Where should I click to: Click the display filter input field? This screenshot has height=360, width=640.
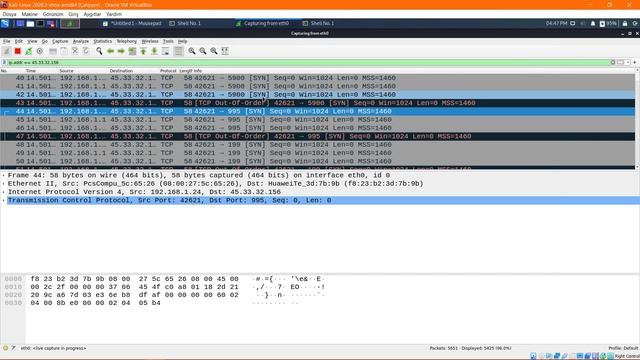pyautogui.click(x=308, y=62)
